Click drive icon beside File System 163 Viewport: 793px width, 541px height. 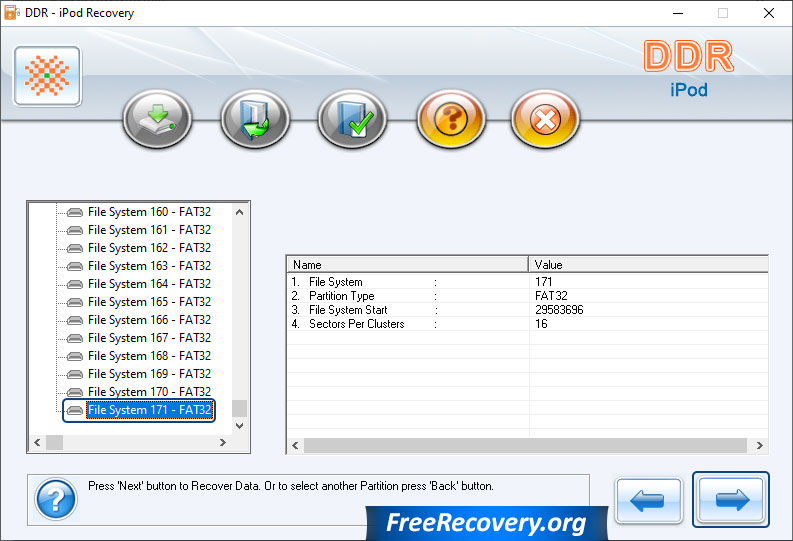[75, 266]
